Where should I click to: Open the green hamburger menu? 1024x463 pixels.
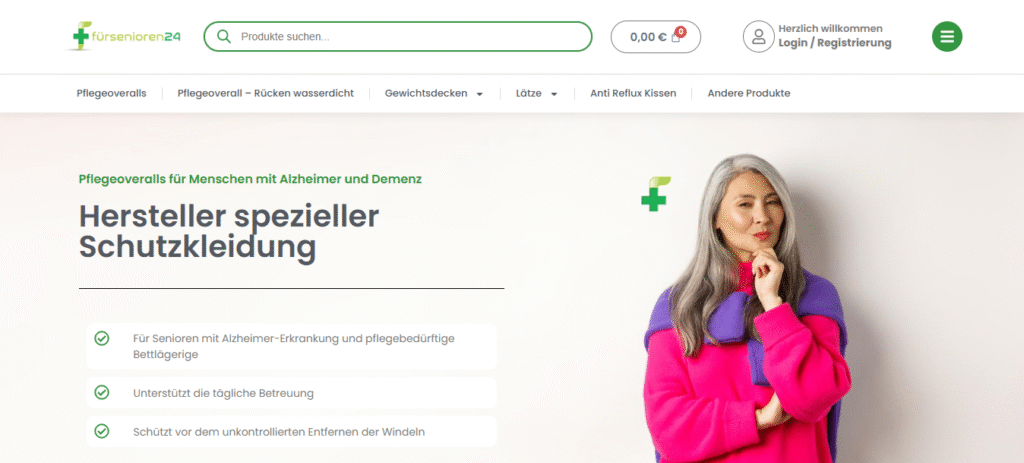click(x=946, y=37)
